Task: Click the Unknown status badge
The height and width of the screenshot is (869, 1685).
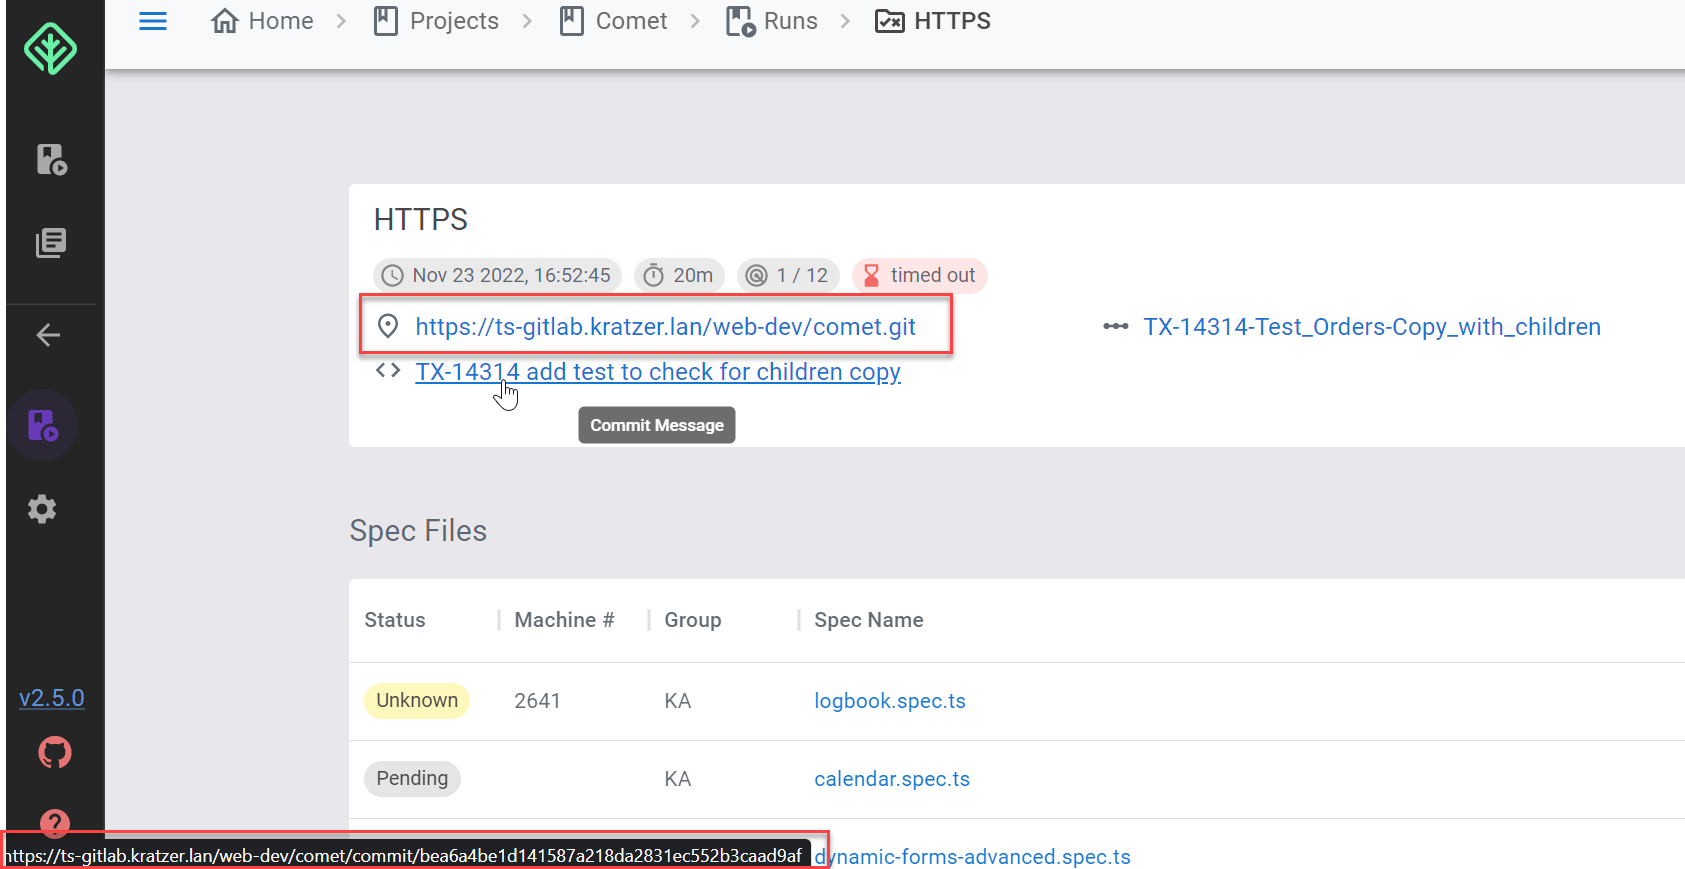Action: (417, 701)
